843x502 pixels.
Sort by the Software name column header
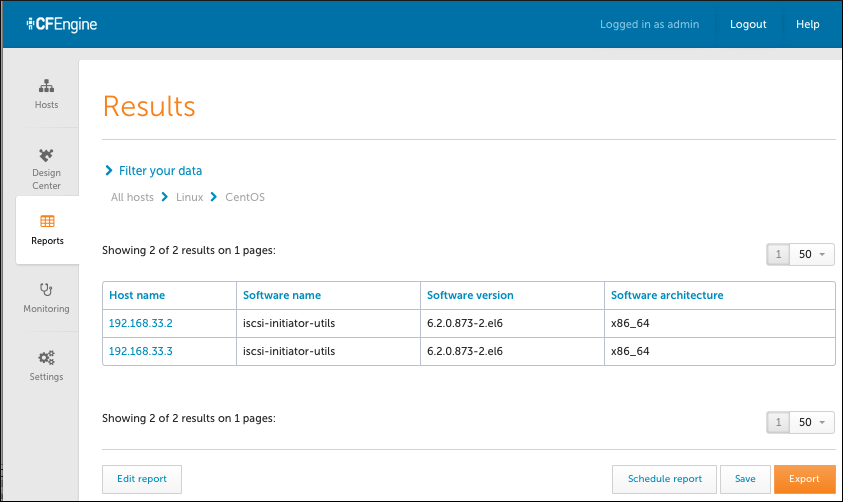coord(282,295)
